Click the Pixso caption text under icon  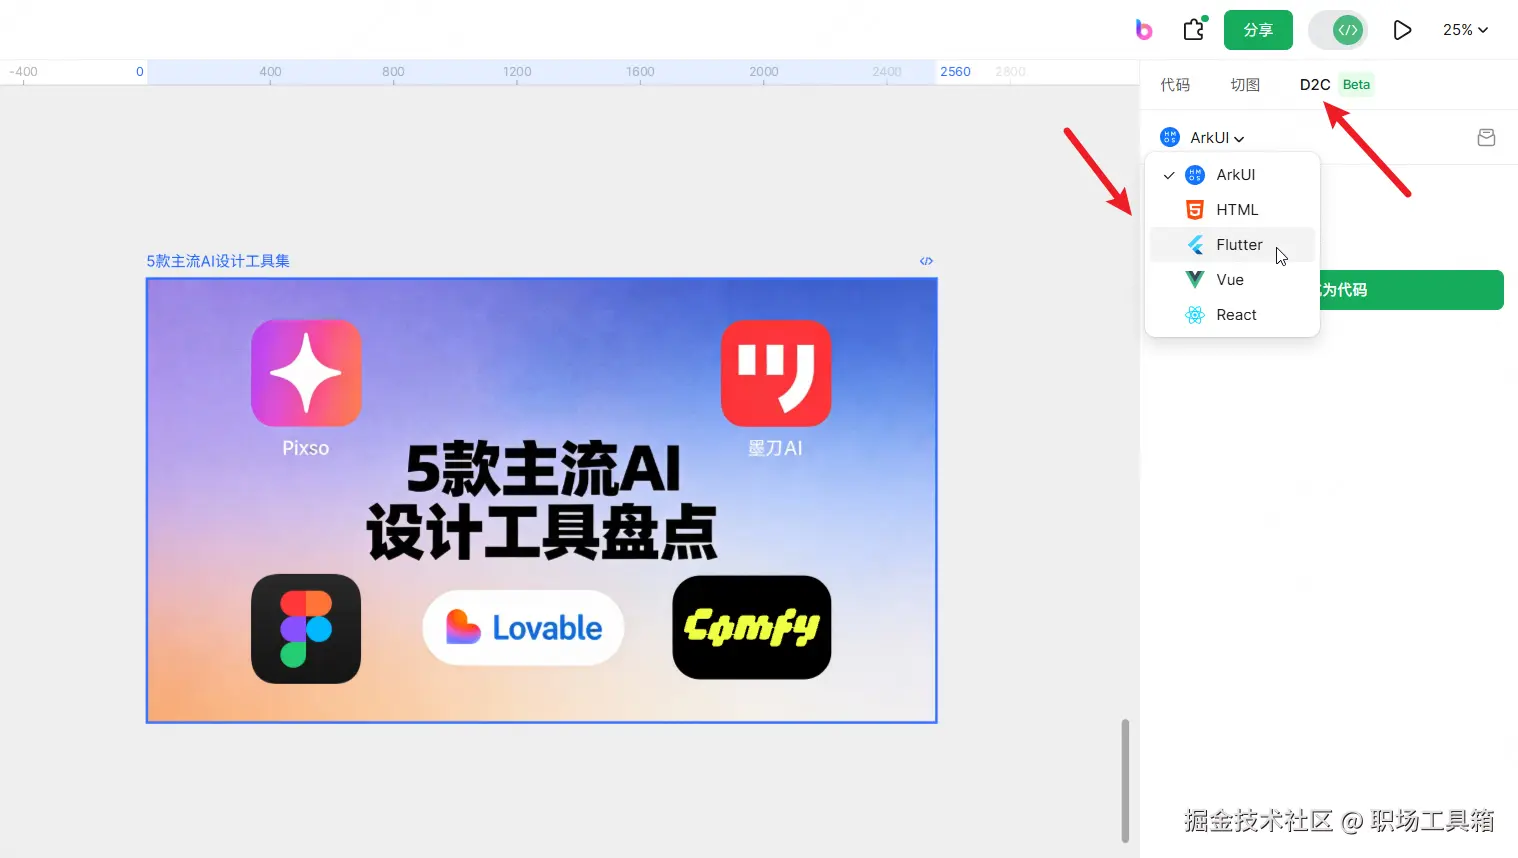pyautogui.click(x=306, y=448)
